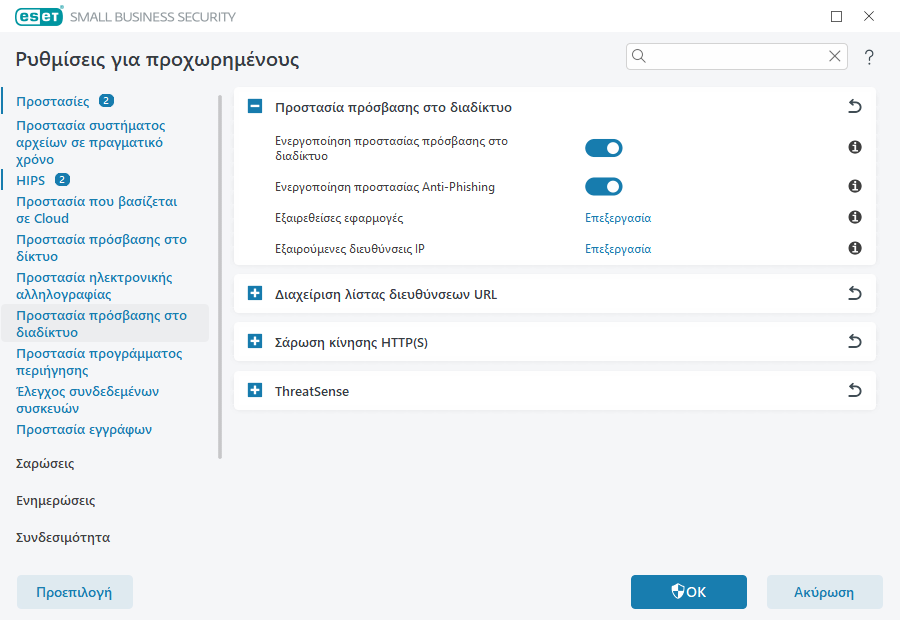Screen dimensions: 900x620
Task: Expand the ThreatSense section
Action: pyautogui.click(x=255, y=390)
